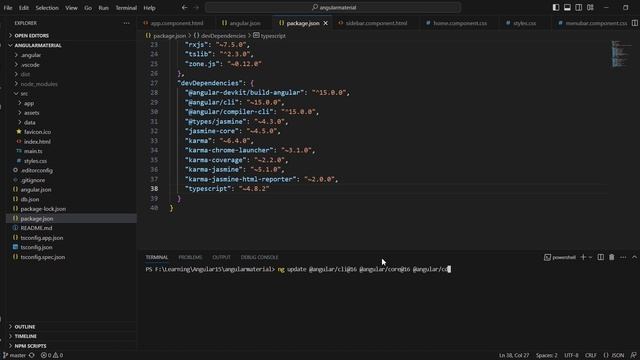
Task: Go back with navigation arrow
Action: (184, 7)
